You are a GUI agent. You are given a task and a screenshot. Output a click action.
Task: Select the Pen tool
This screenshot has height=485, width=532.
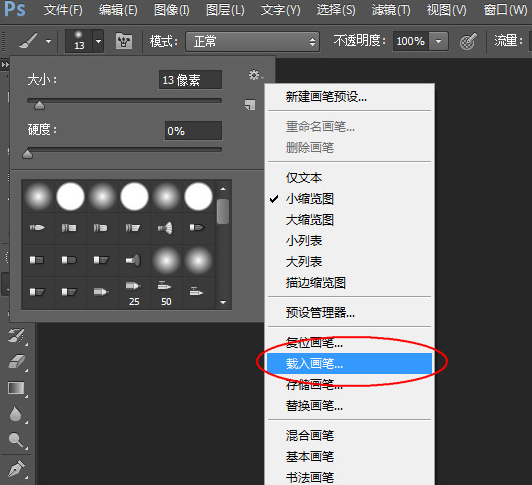click(x=16, y=469)
